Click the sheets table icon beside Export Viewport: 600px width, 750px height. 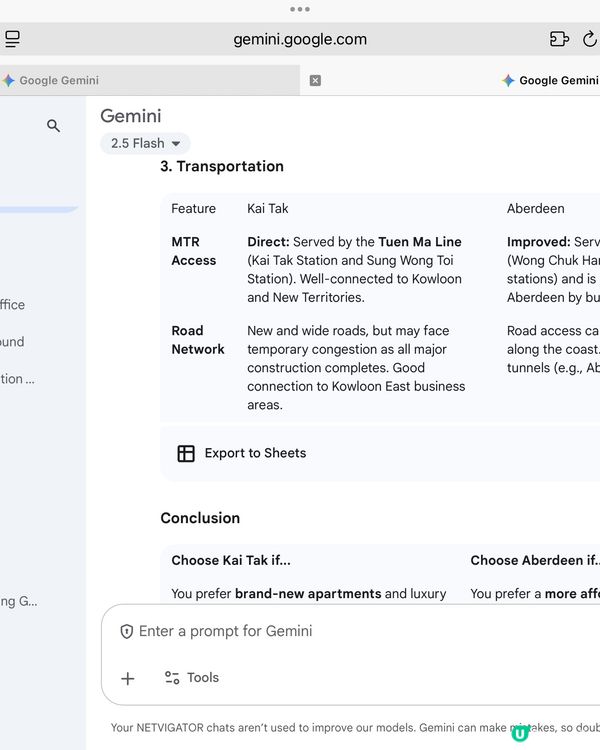[186, 453]
